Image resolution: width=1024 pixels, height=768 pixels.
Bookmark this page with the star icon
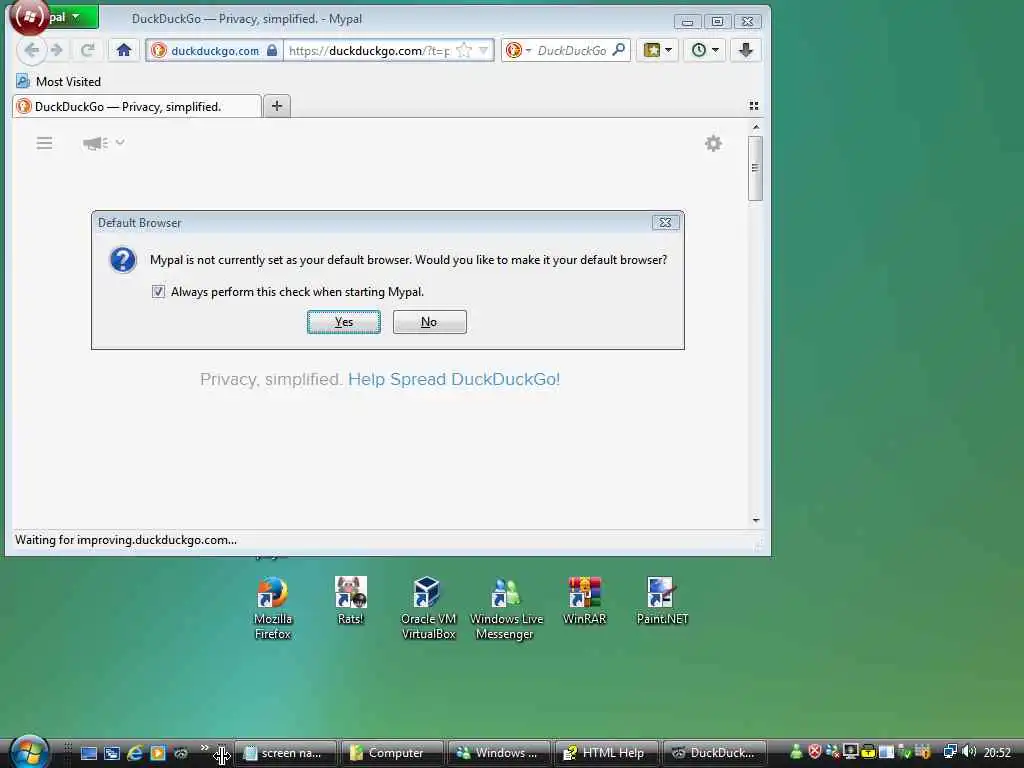[x=464, y=50]
